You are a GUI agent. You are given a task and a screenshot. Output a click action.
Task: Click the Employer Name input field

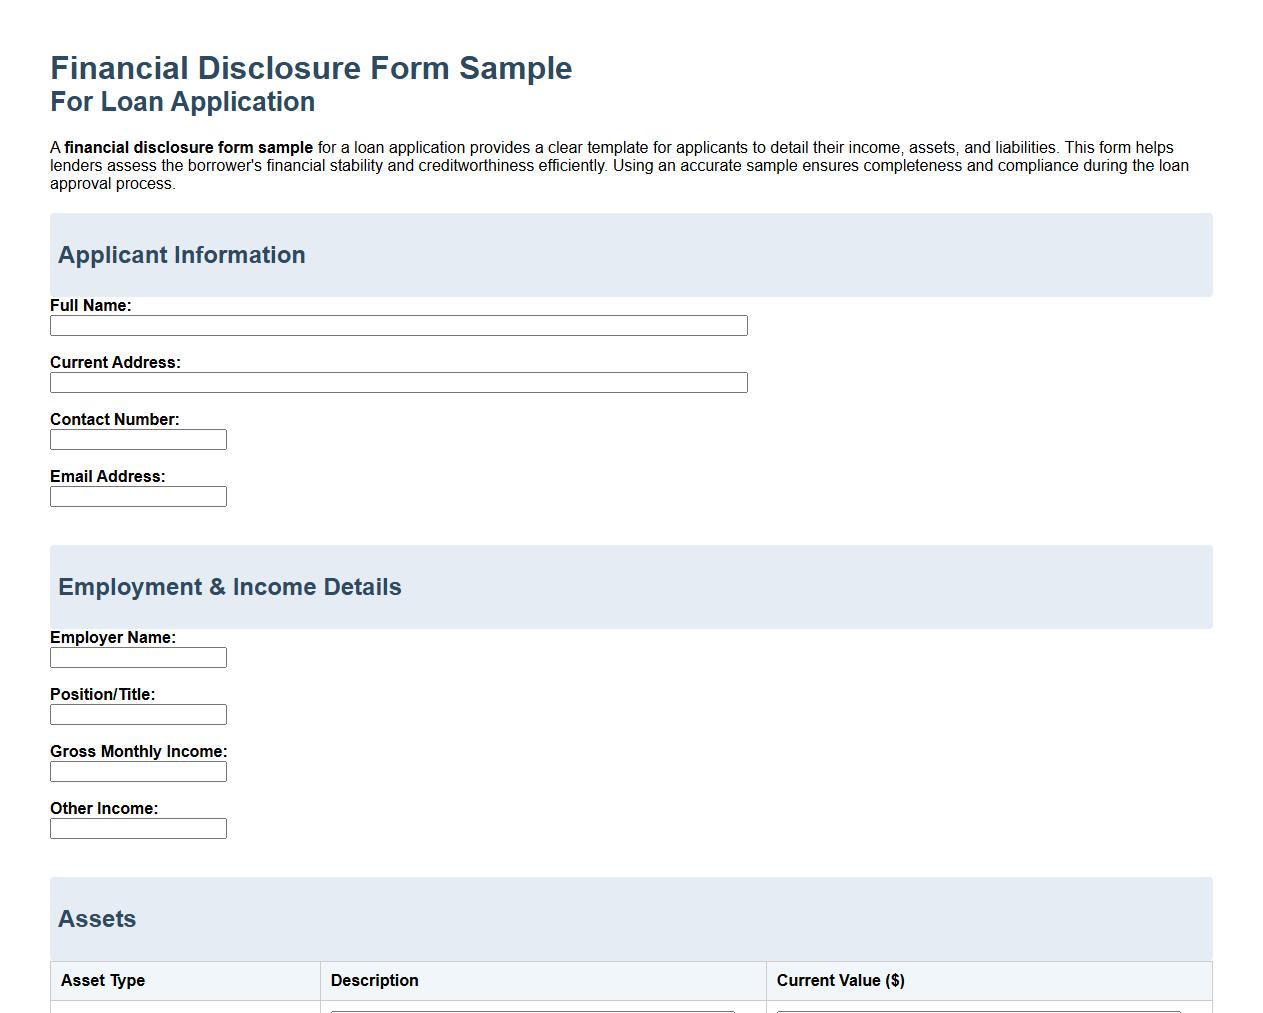[138, 657]
